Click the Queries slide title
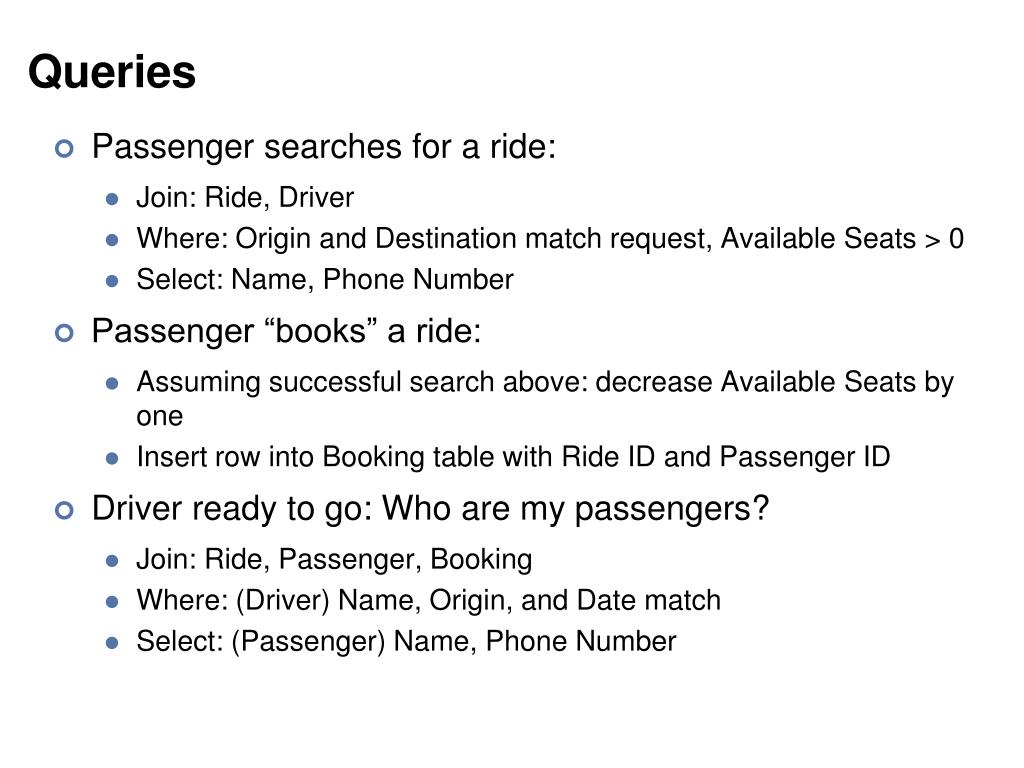The height and width of the screenshot is (768, 1024). 112,72
